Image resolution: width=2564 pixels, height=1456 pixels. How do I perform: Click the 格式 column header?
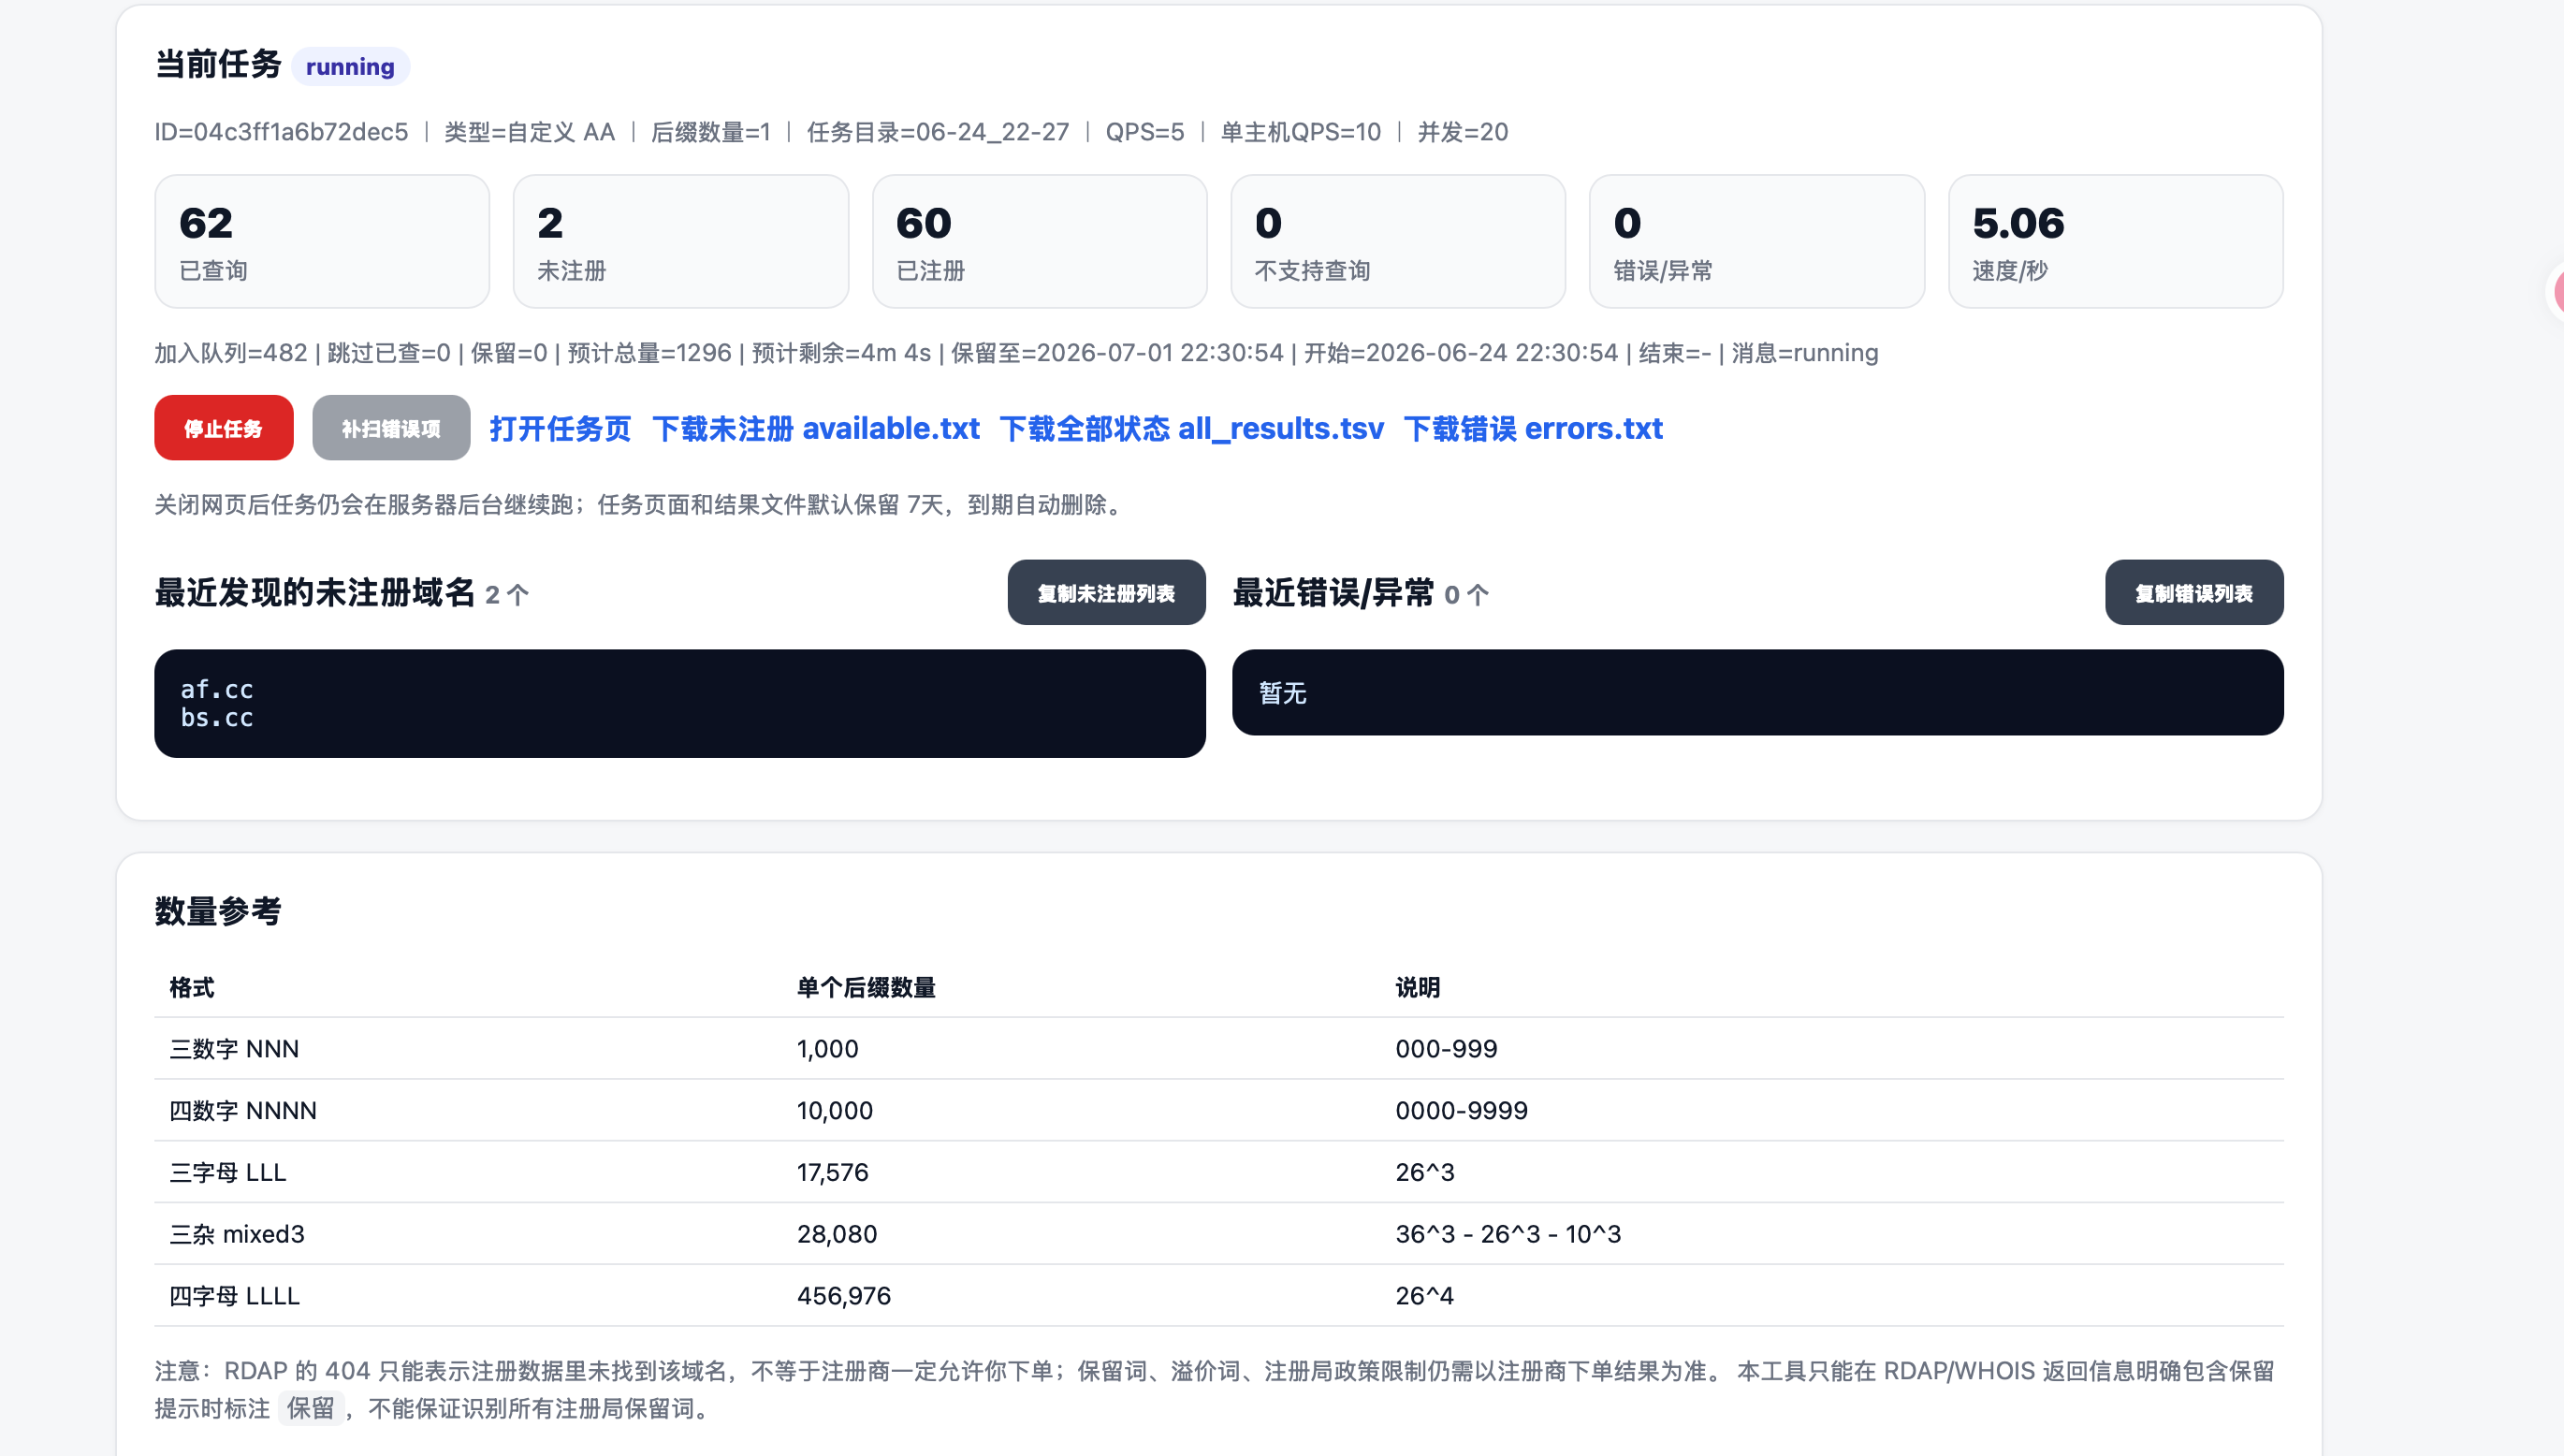192,988
